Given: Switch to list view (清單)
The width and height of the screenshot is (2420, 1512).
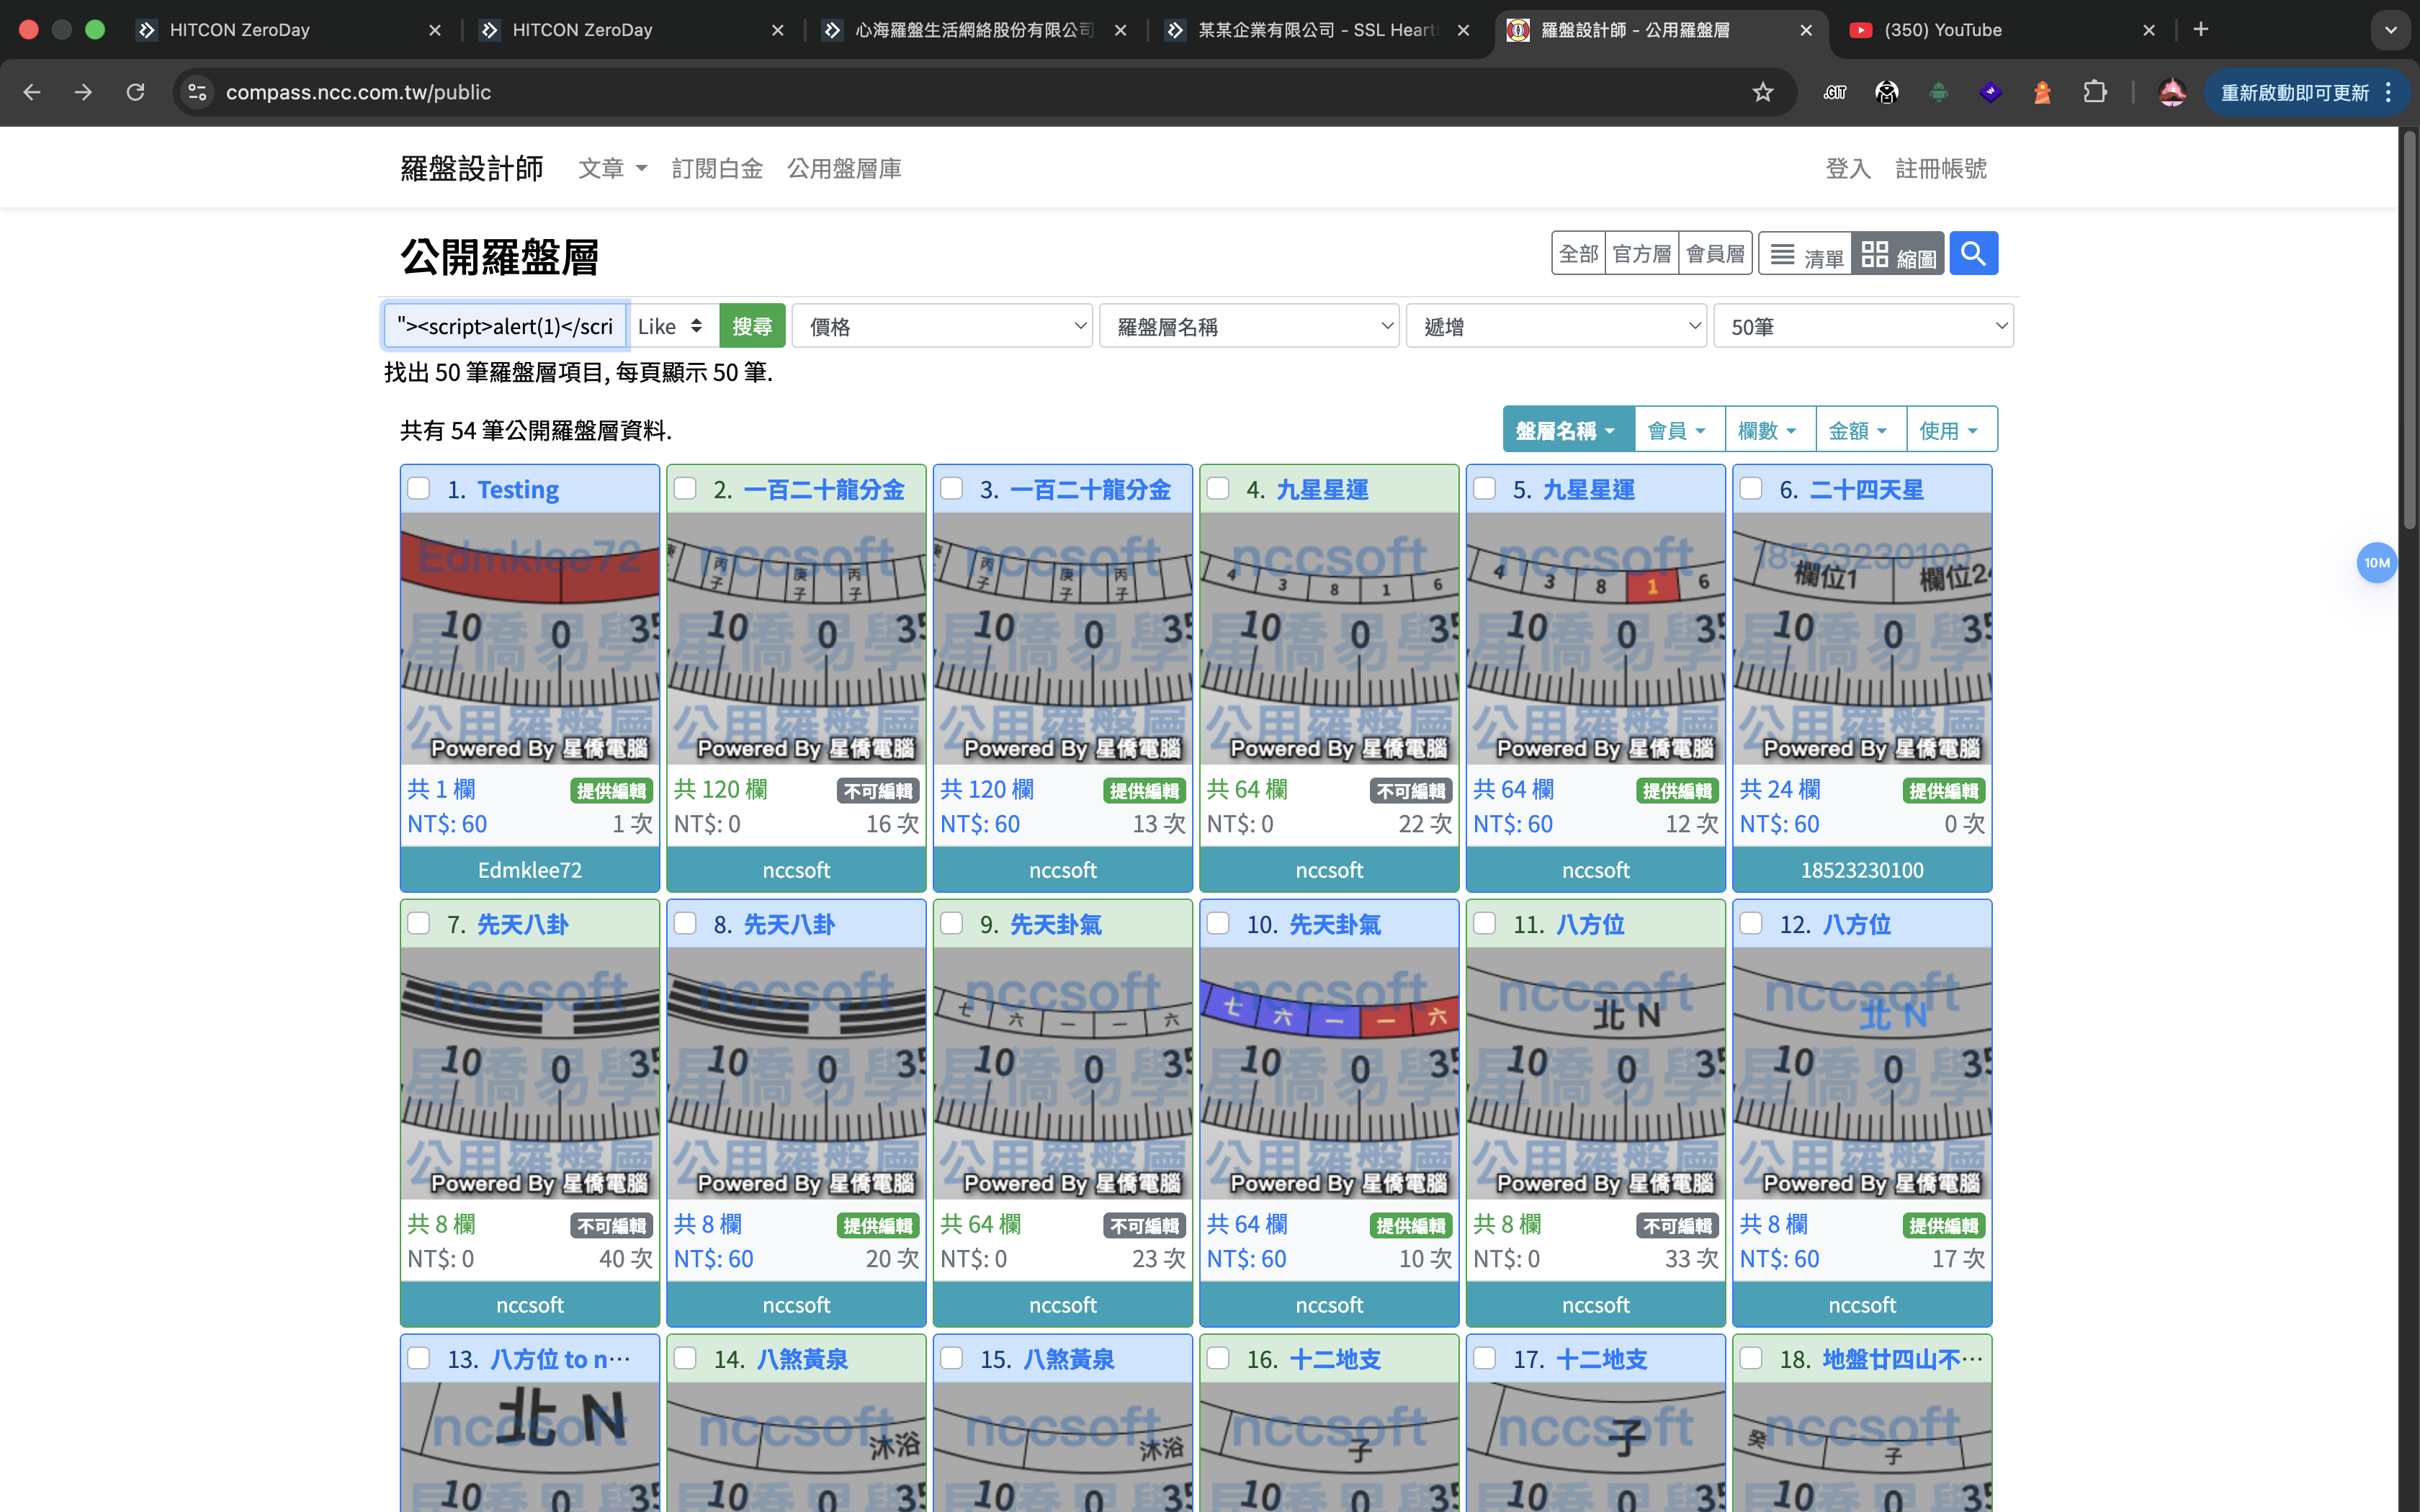Looking at the screenshot, I should 1806,254.
